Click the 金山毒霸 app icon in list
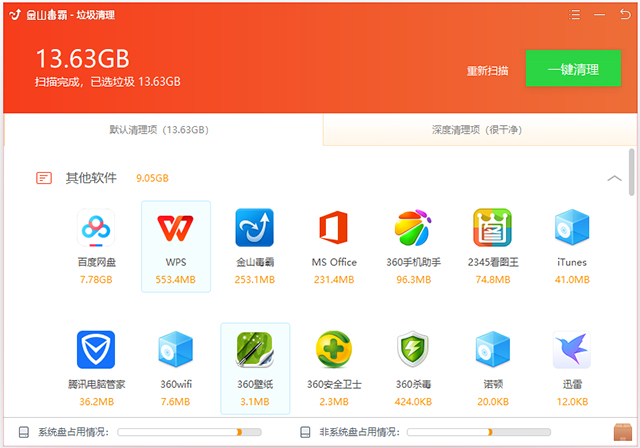Image resolution: width=640 pixels, height=448 pixels. click(x=255, y=228)
